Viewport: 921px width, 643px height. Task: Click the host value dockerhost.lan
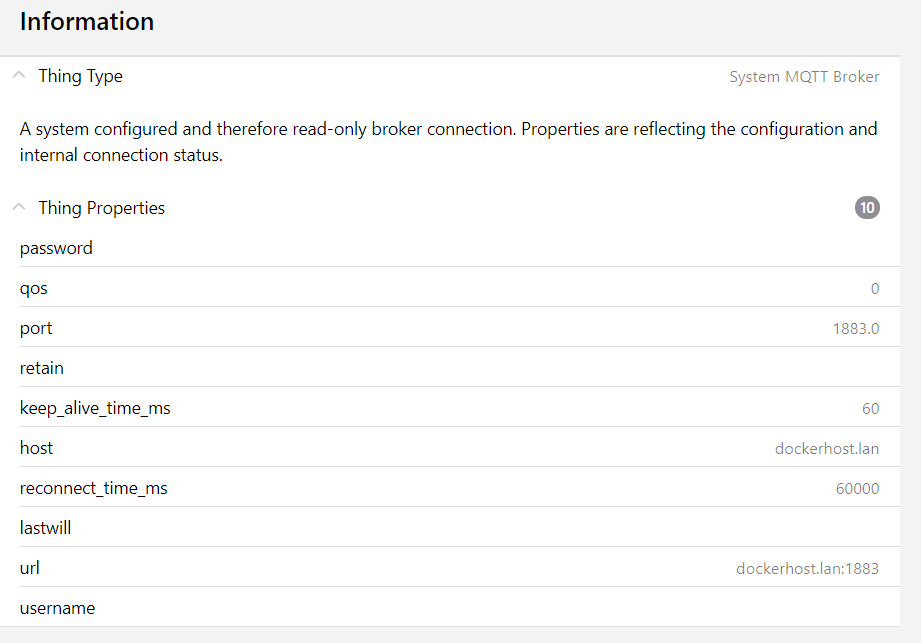point(826,449)
